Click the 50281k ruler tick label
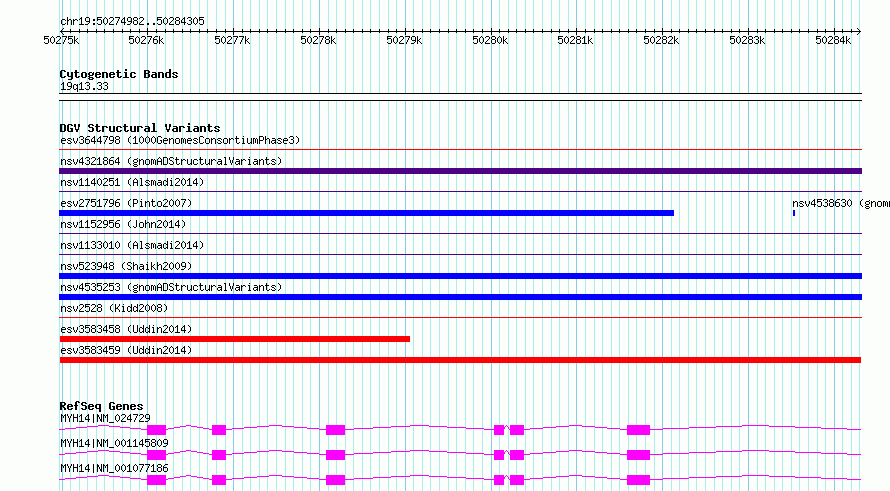The image size is (890, 491). pos(576,40)
